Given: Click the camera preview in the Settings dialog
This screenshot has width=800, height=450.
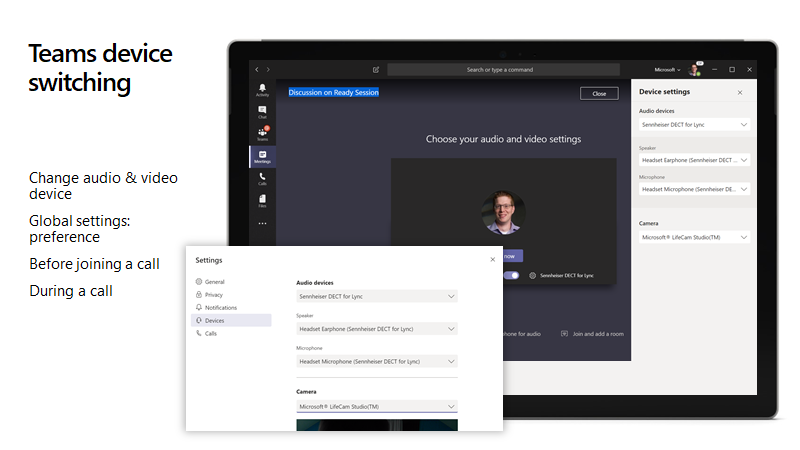Looking at the screenshot, I should pyautogui.click(x=377, y=425).
